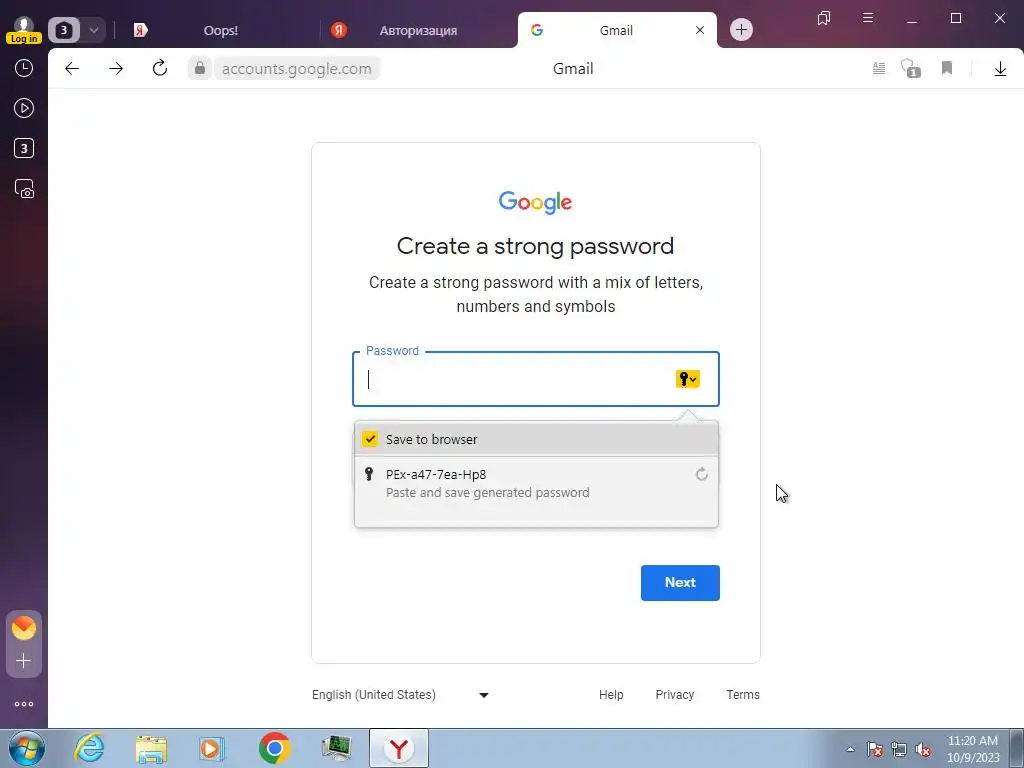Viewport: 1024px width, 768px height.
Task: Expand the tab group dropdown arrow
Action: coord(93,30)
